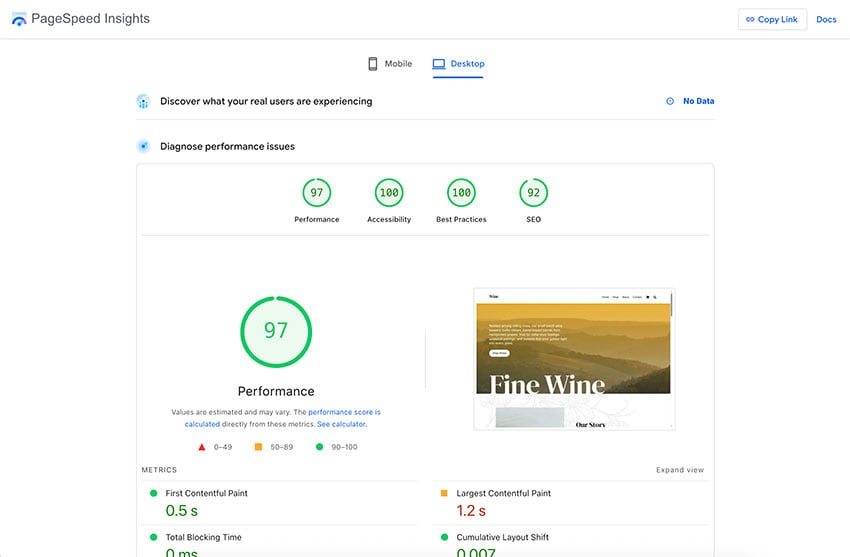
Task: Click the link icon in Copy Link
Action: 750,19
